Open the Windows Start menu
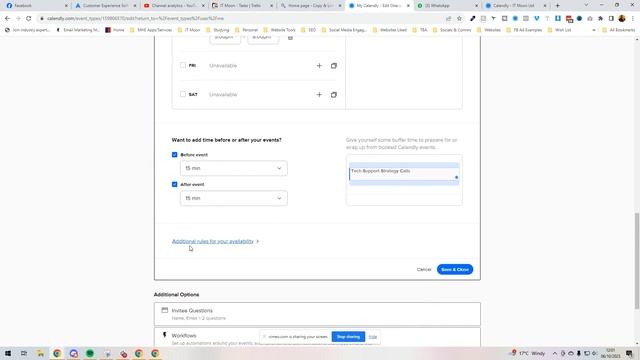The image size is (640, 360). pyautogui.click(x=8, y=353)
